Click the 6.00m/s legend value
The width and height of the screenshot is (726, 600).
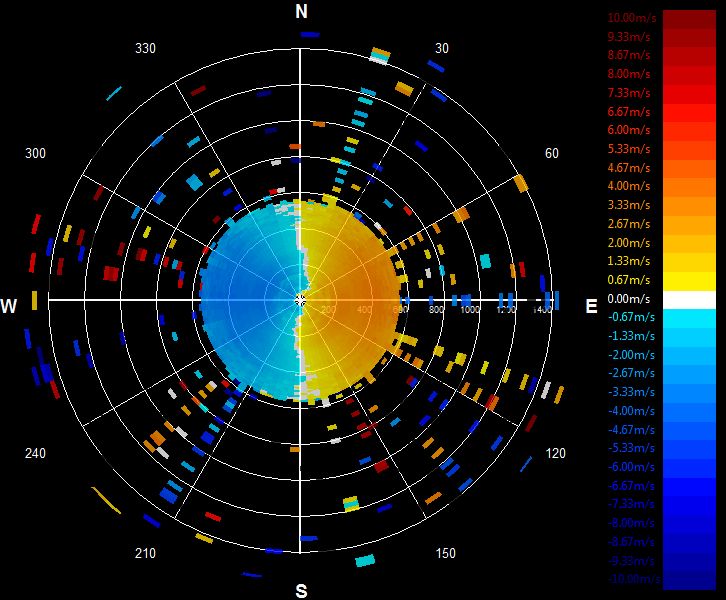[x=629, y=130]
